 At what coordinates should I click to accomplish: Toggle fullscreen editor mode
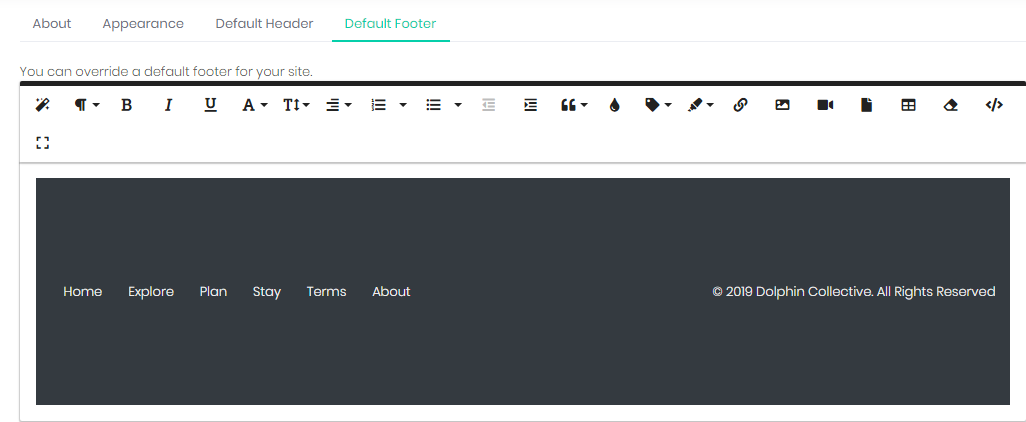pyautogui.click(x=43, y=143)
